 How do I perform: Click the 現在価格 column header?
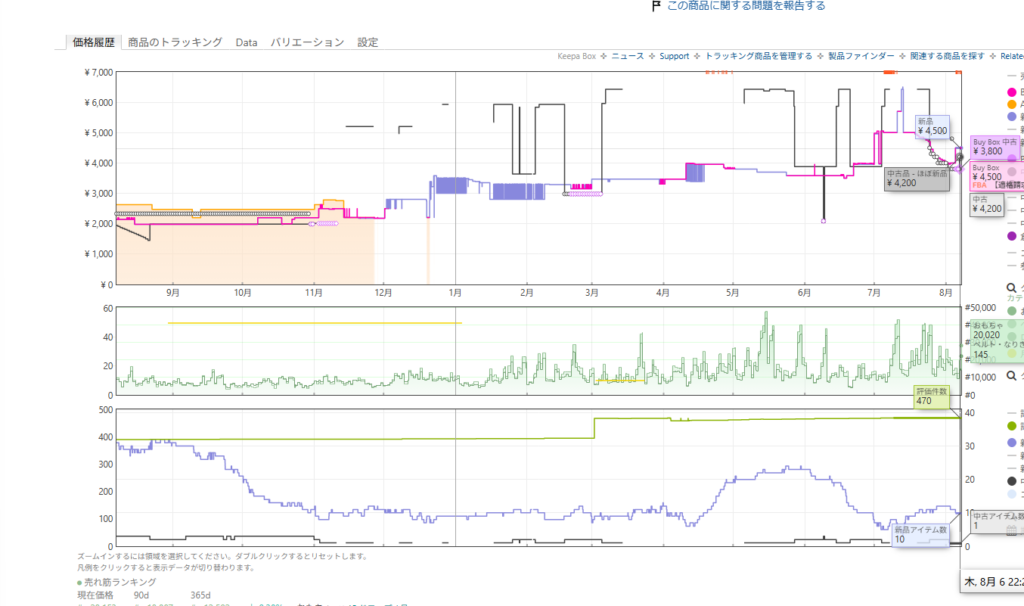95,596
